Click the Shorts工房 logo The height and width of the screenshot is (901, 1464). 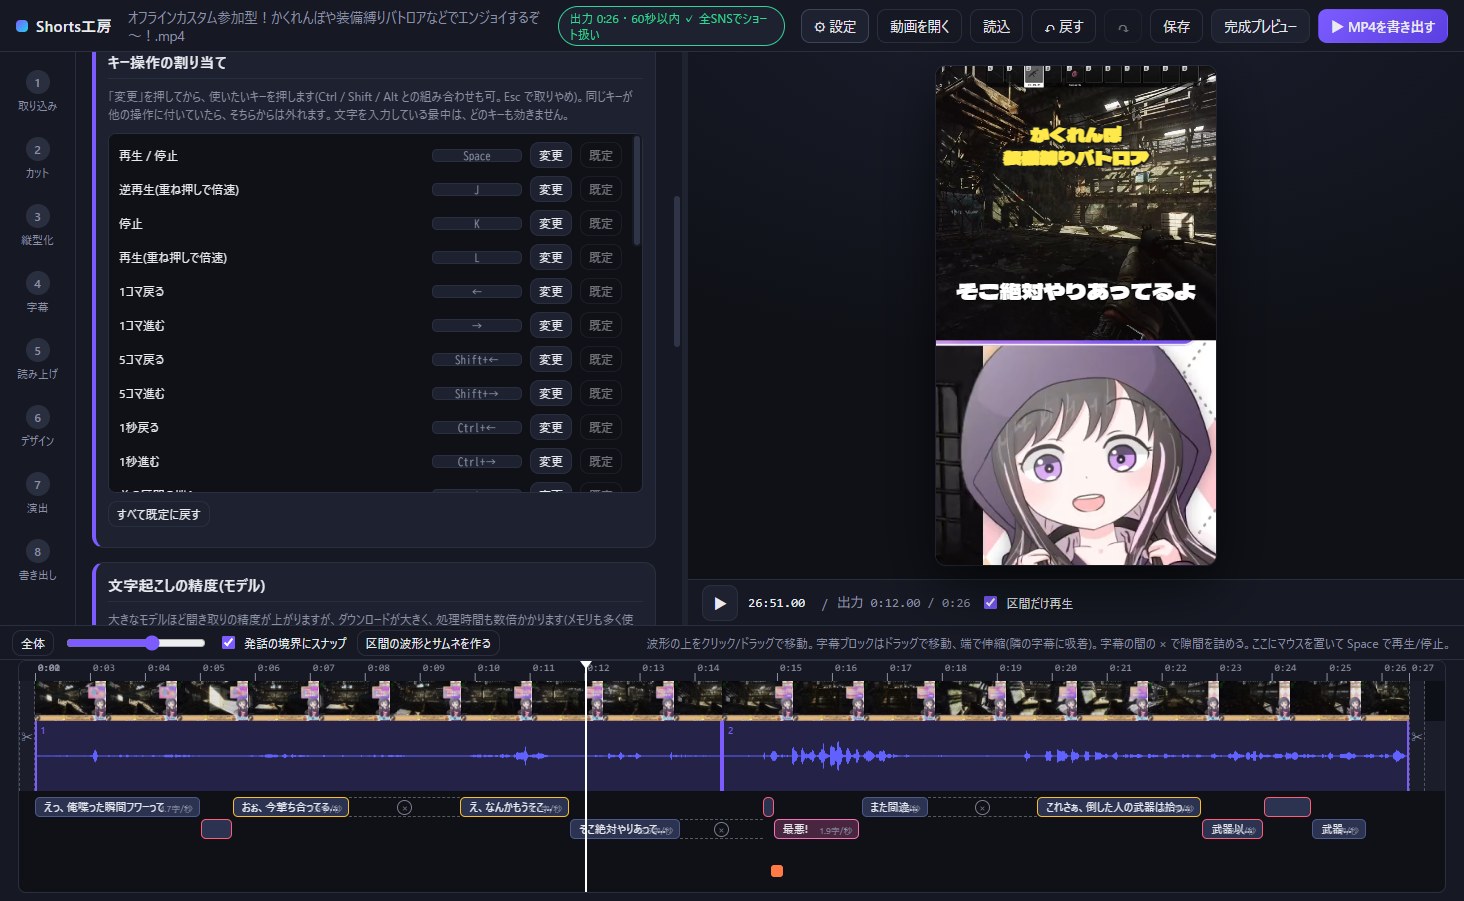64,26
